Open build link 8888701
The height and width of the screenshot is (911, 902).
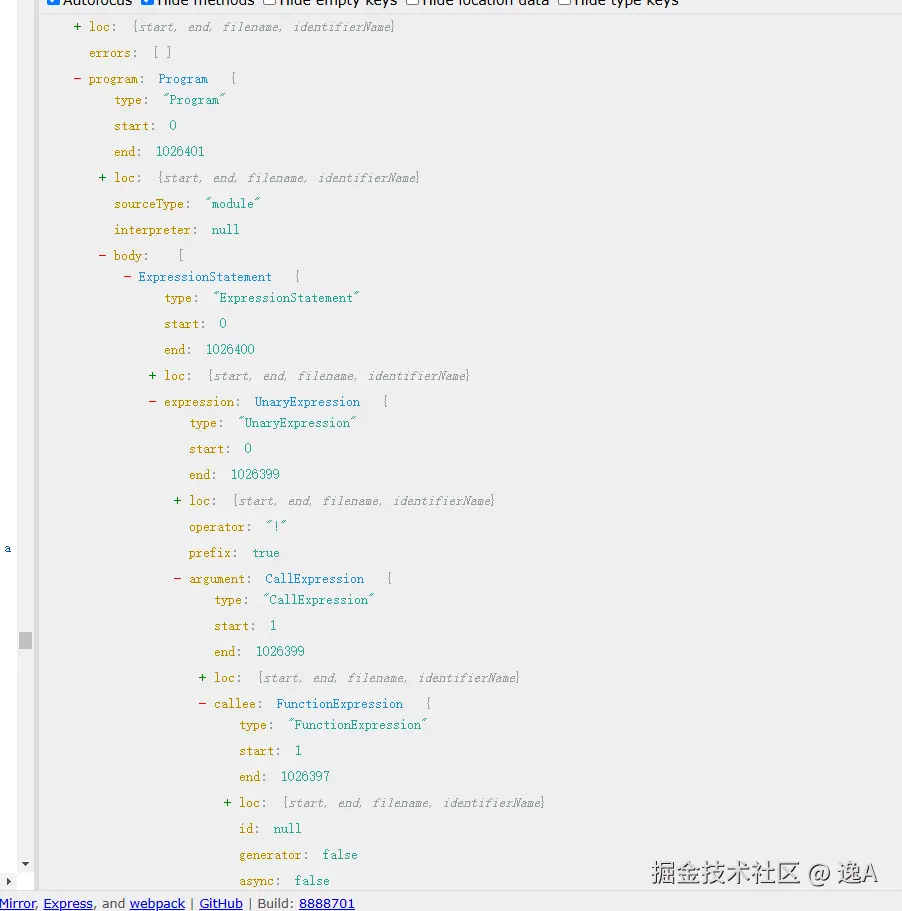(326, 903)
